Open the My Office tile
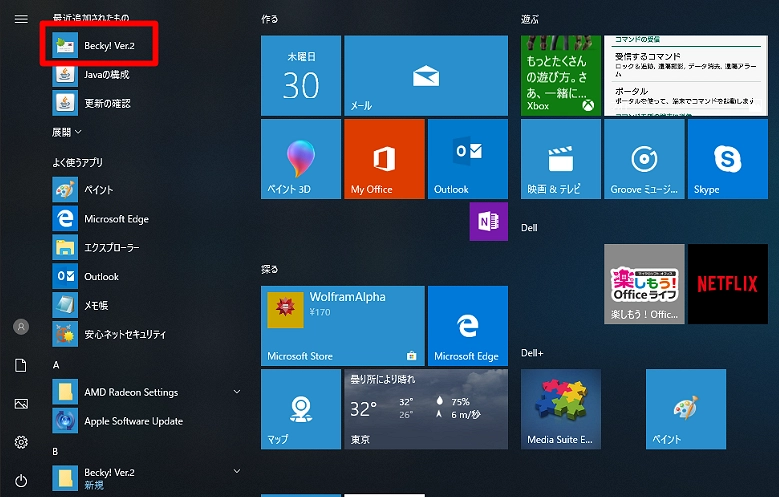Screen dimensions: 779x497 [x=384, y=159]
